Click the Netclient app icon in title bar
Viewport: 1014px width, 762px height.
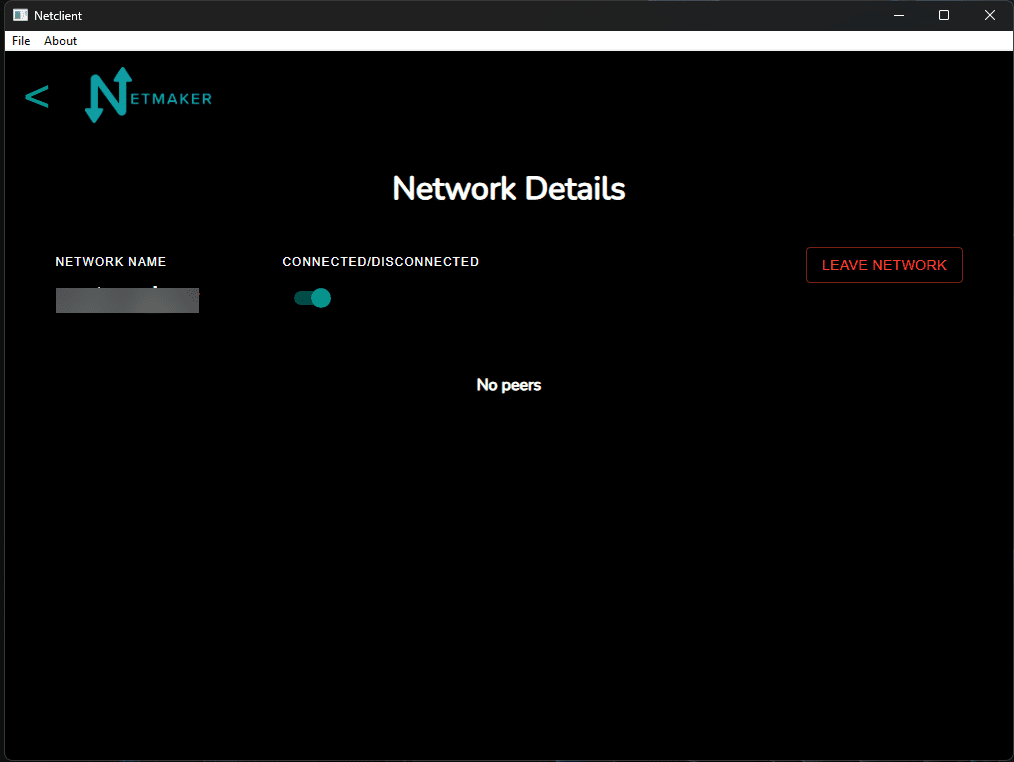[x=20, y=15]
